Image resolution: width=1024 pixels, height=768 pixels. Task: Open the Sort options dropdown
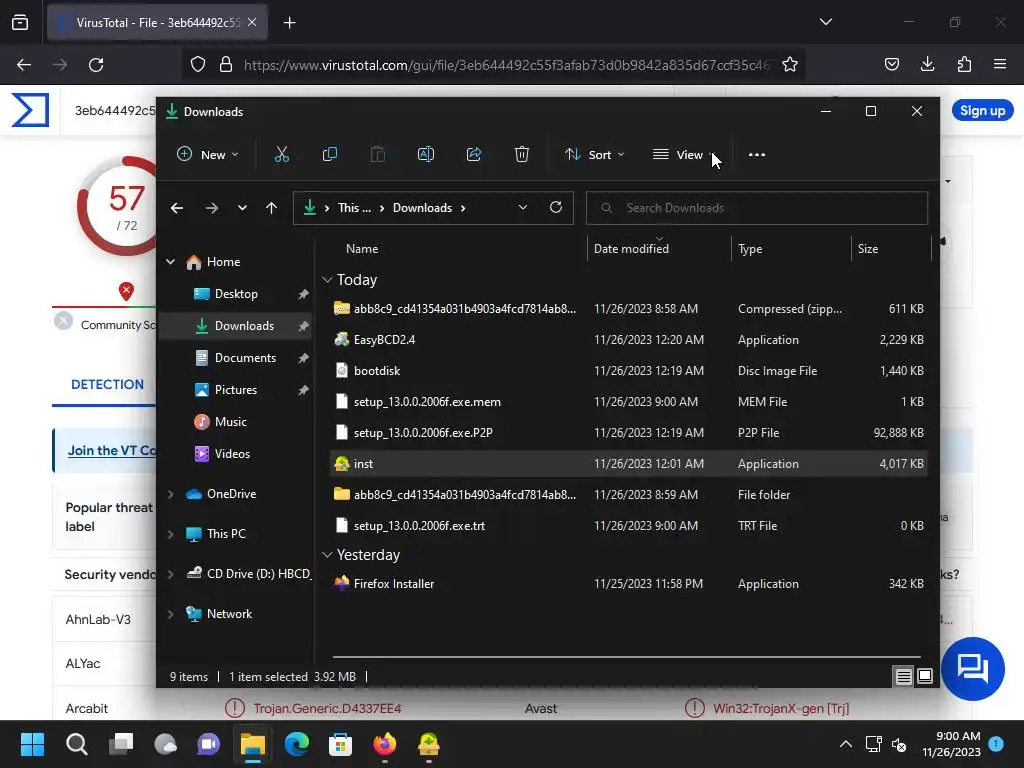click(595, 155)
